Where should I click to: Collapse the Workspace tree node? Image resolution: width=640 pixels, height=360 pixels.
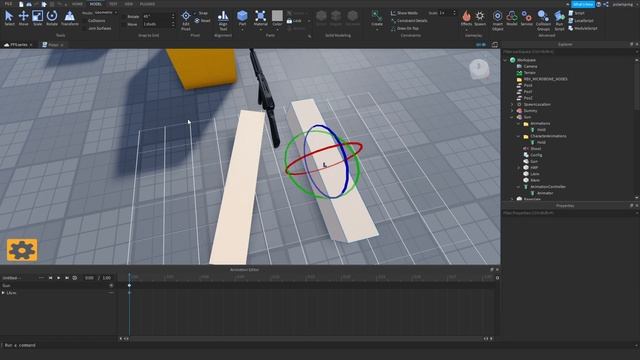[506, 60]
